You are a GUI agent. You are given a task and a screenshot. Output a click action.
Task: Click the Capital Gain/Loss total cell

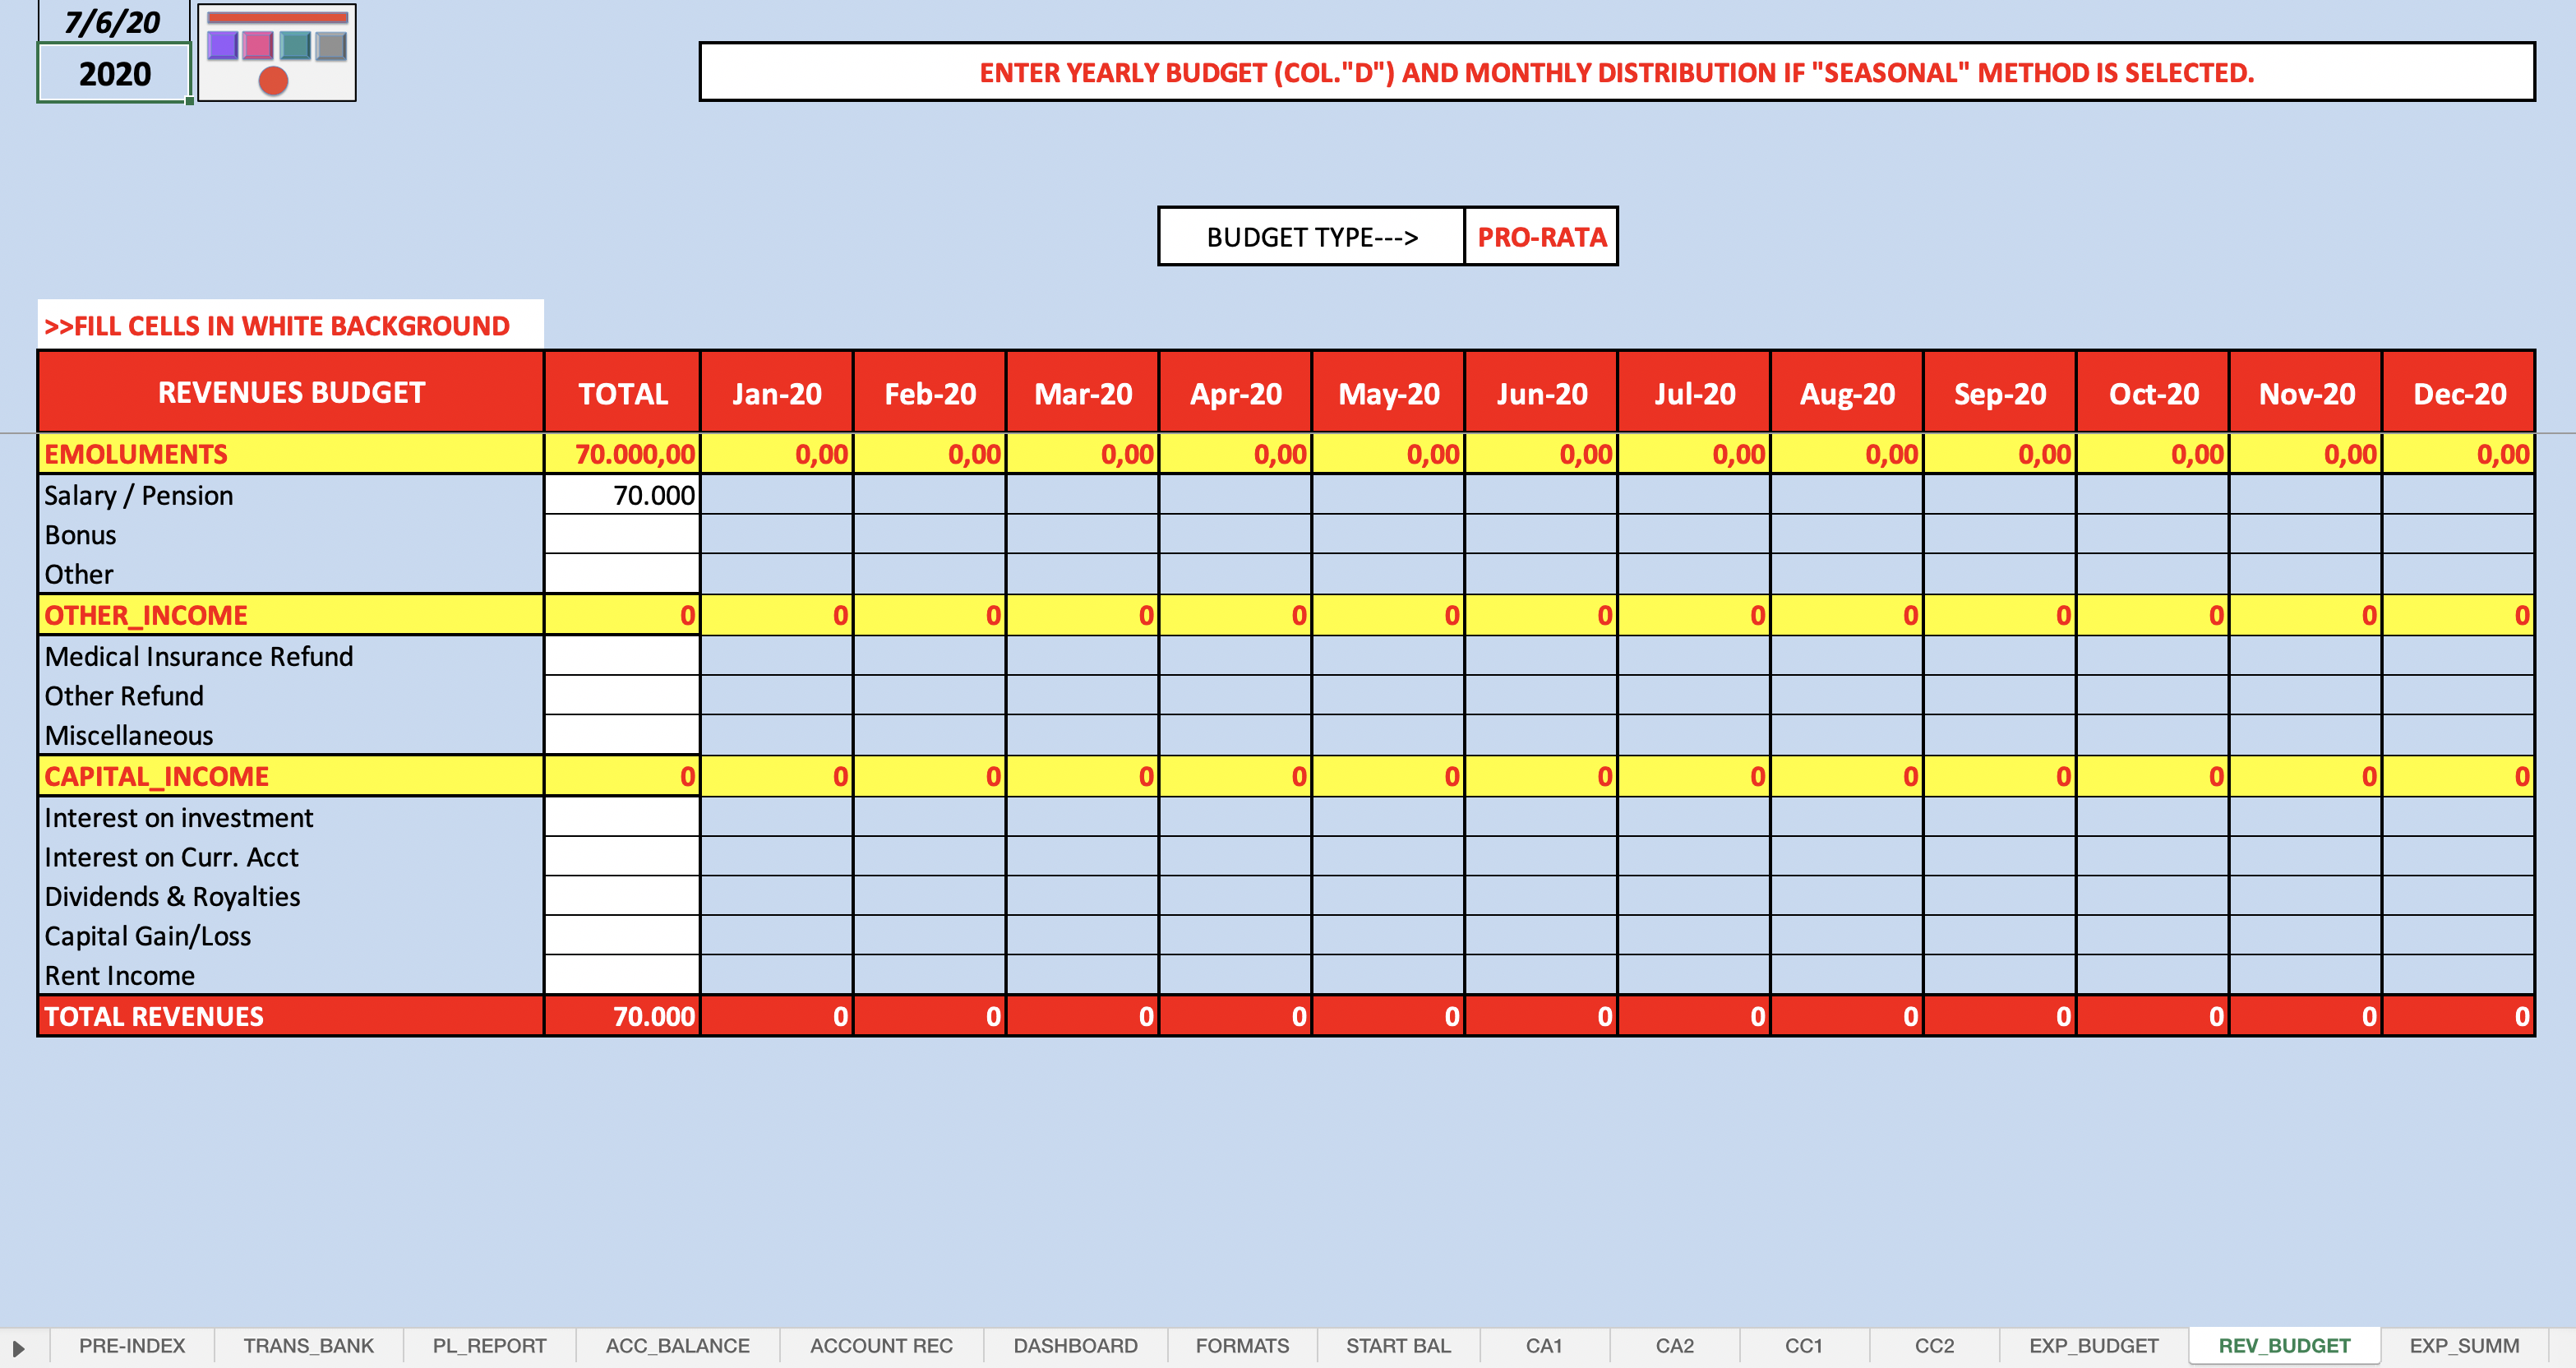622,935
